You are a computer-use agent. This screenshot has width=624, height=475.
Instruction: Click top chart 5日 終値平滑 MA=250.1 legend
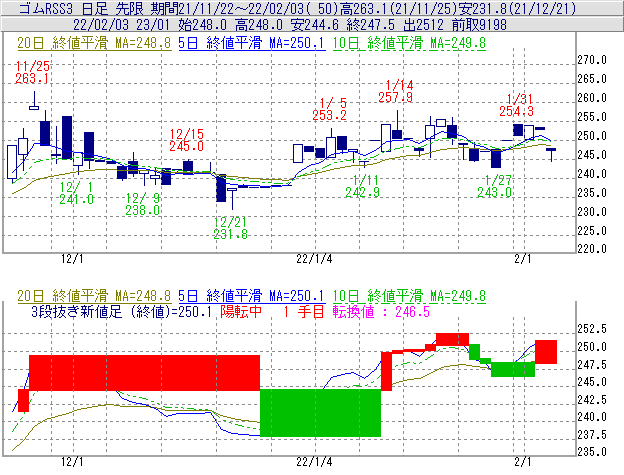[x=252, y=43]
